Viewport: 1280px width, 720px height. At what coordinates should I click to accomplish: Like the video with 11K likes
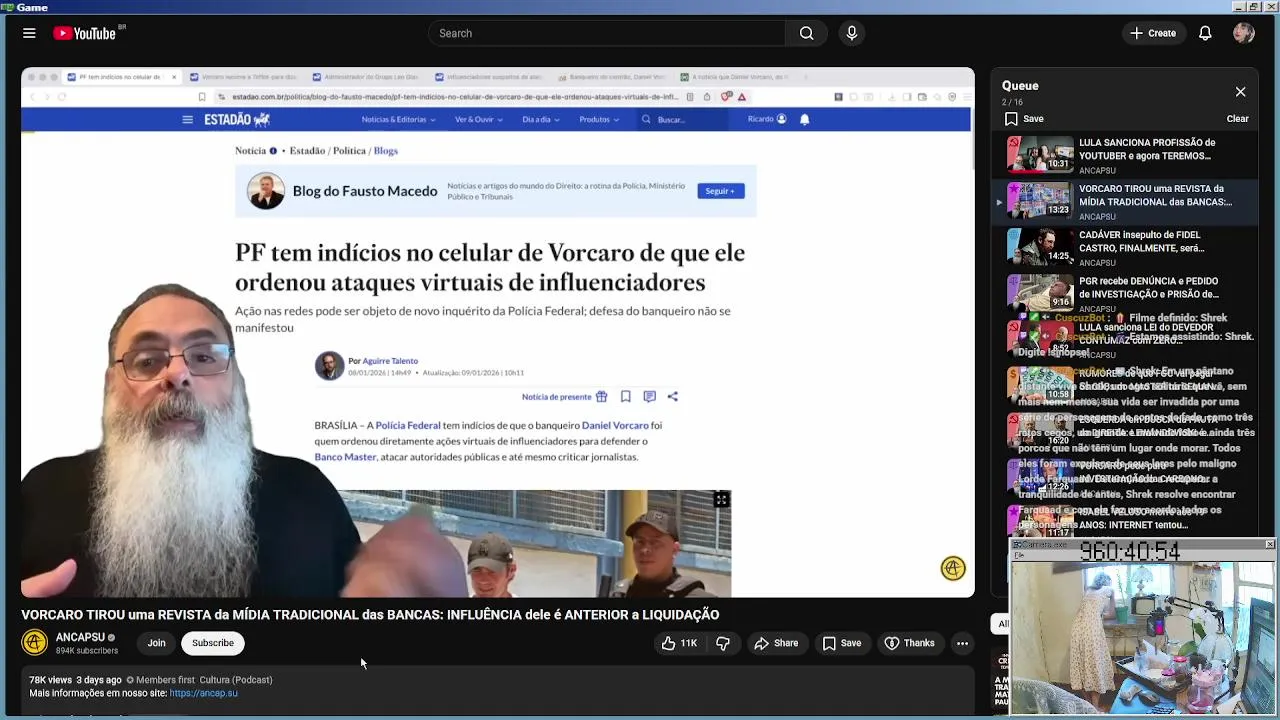point(679,643)
